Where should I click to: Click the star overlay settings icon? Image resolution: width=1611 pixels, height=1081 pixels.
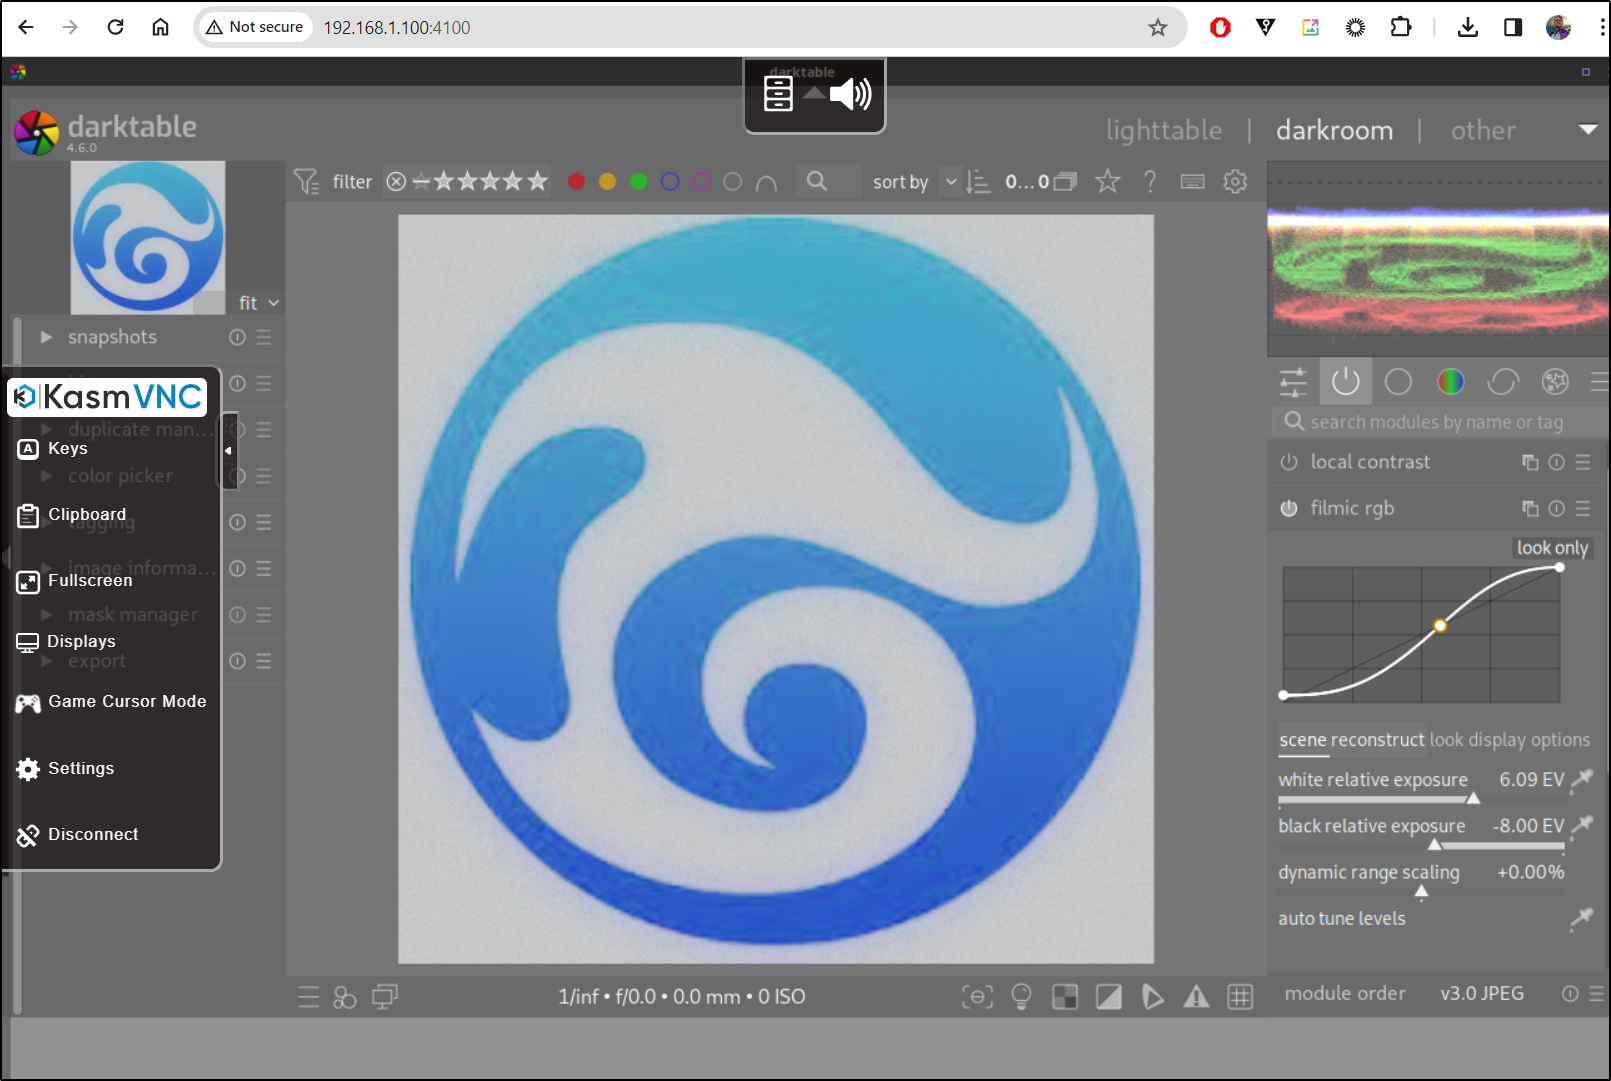1107,181
